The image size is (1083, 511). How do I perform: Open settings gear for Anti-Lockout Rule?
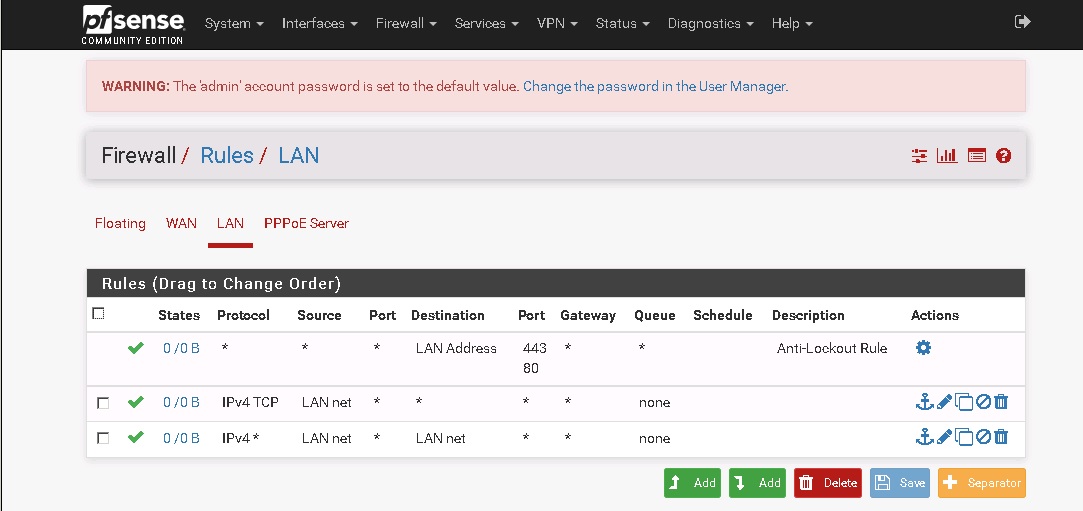coord(923,348)
